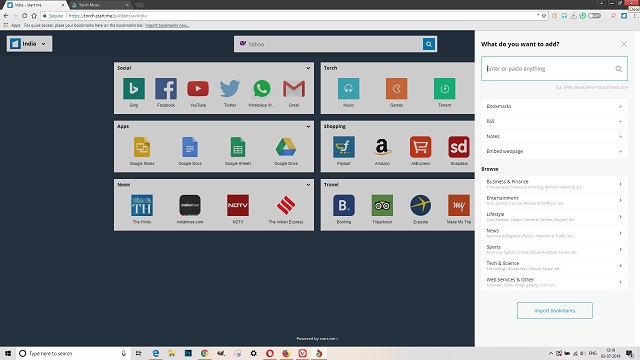Viewport: 640px width, 360px height.
Task: Open The Indian Express shortcut
Action: (286, 205)
